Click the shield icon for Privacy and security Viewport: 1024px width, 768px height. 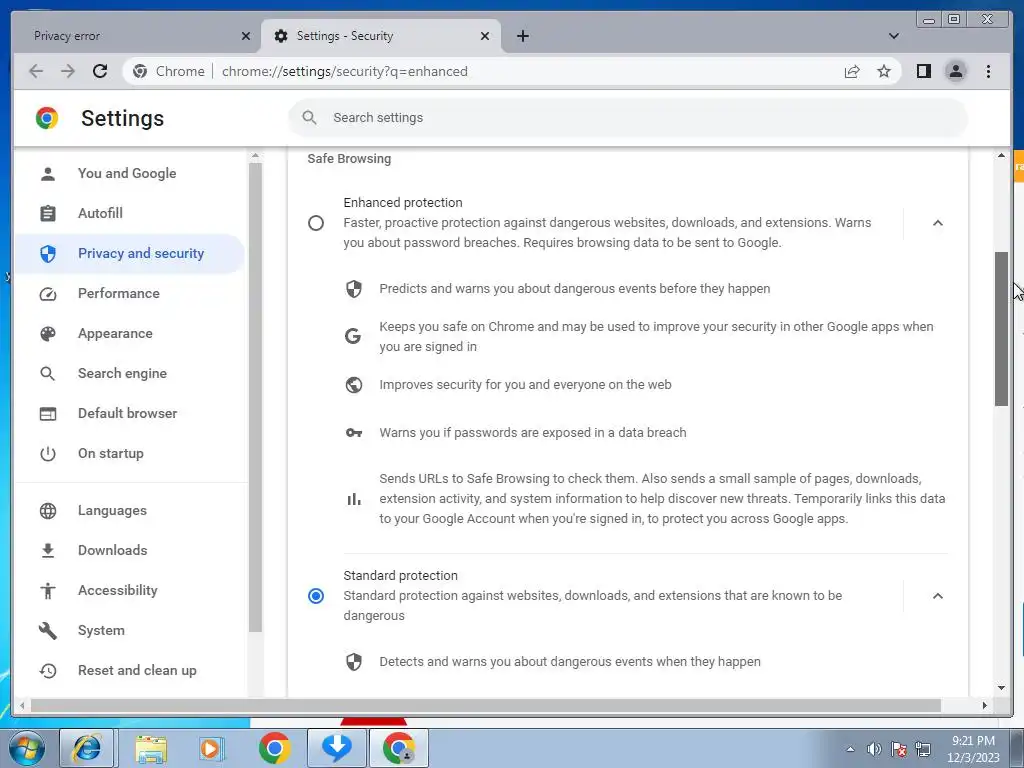tap(48, 253)
